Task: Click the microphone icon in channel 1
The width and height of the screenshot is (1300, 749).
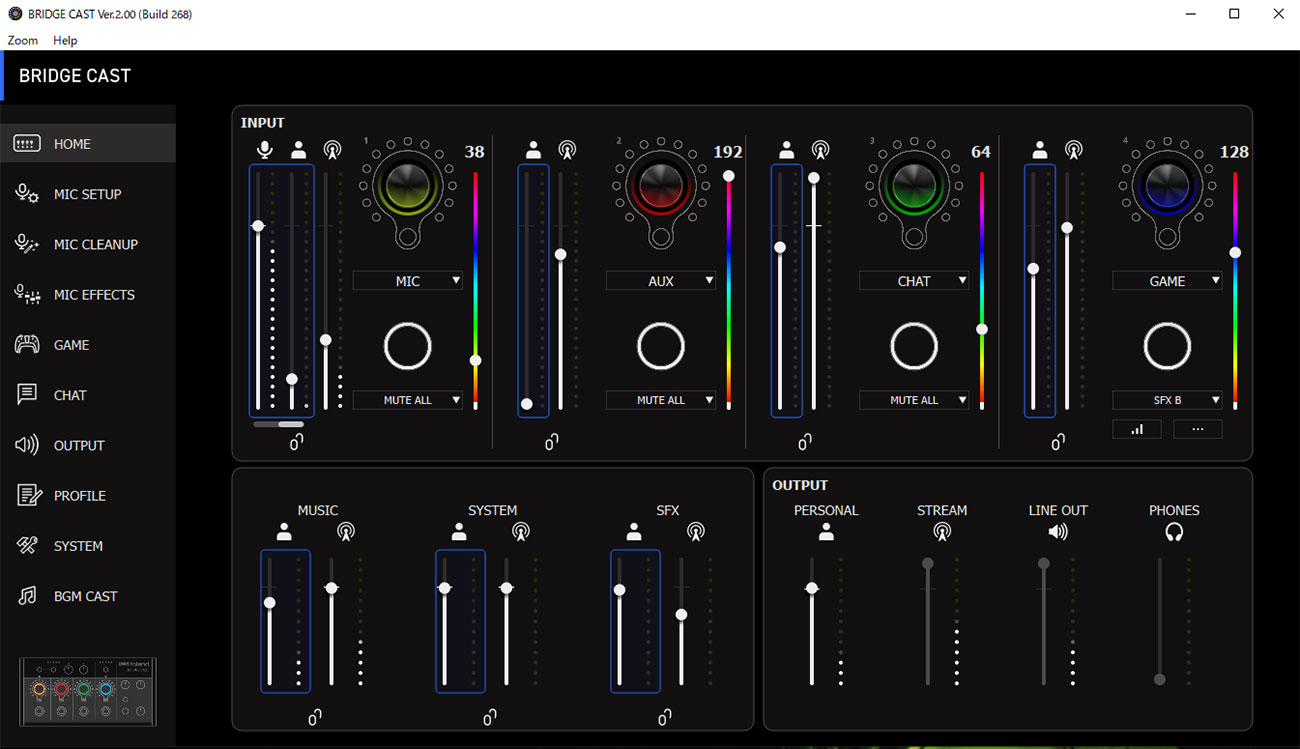Action: pos(265,150)
